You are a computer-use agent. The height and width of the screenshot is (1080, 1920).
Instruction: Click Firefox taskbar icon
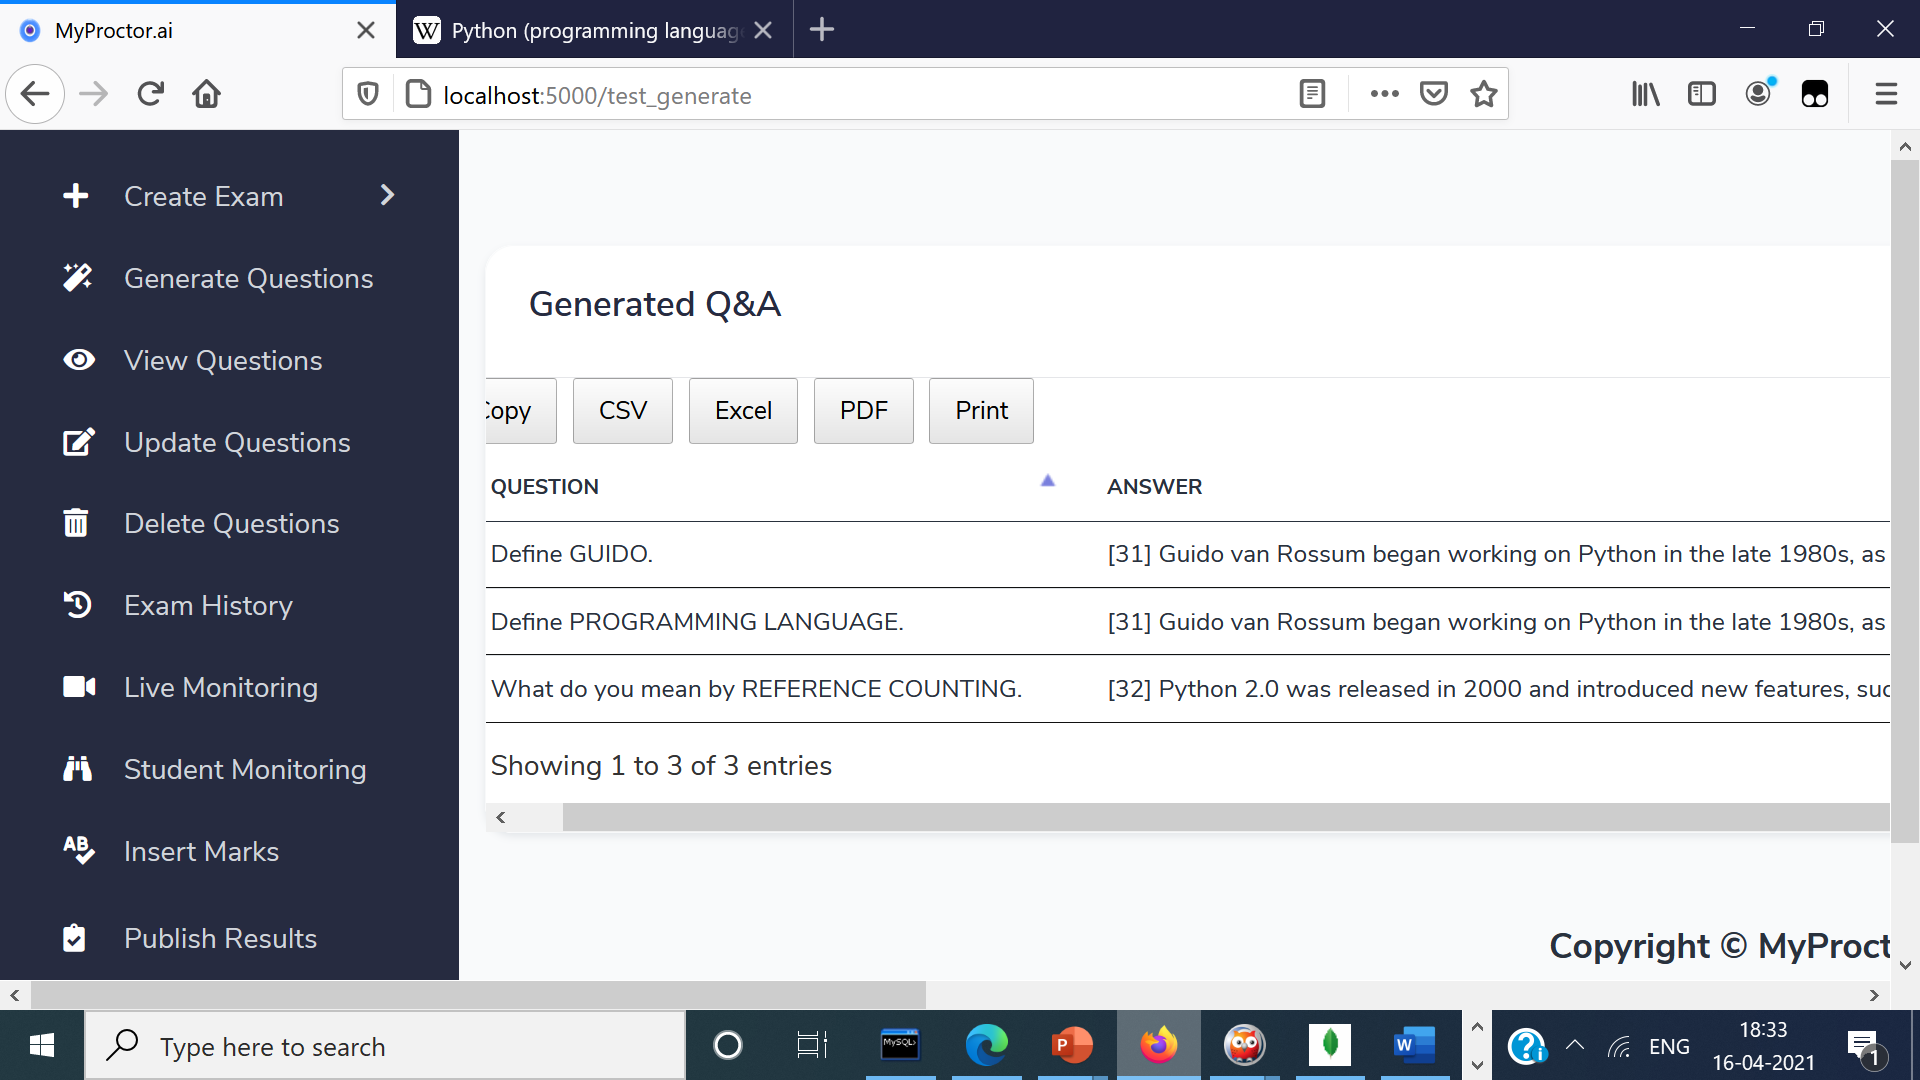click(x=1158, y=1046)
